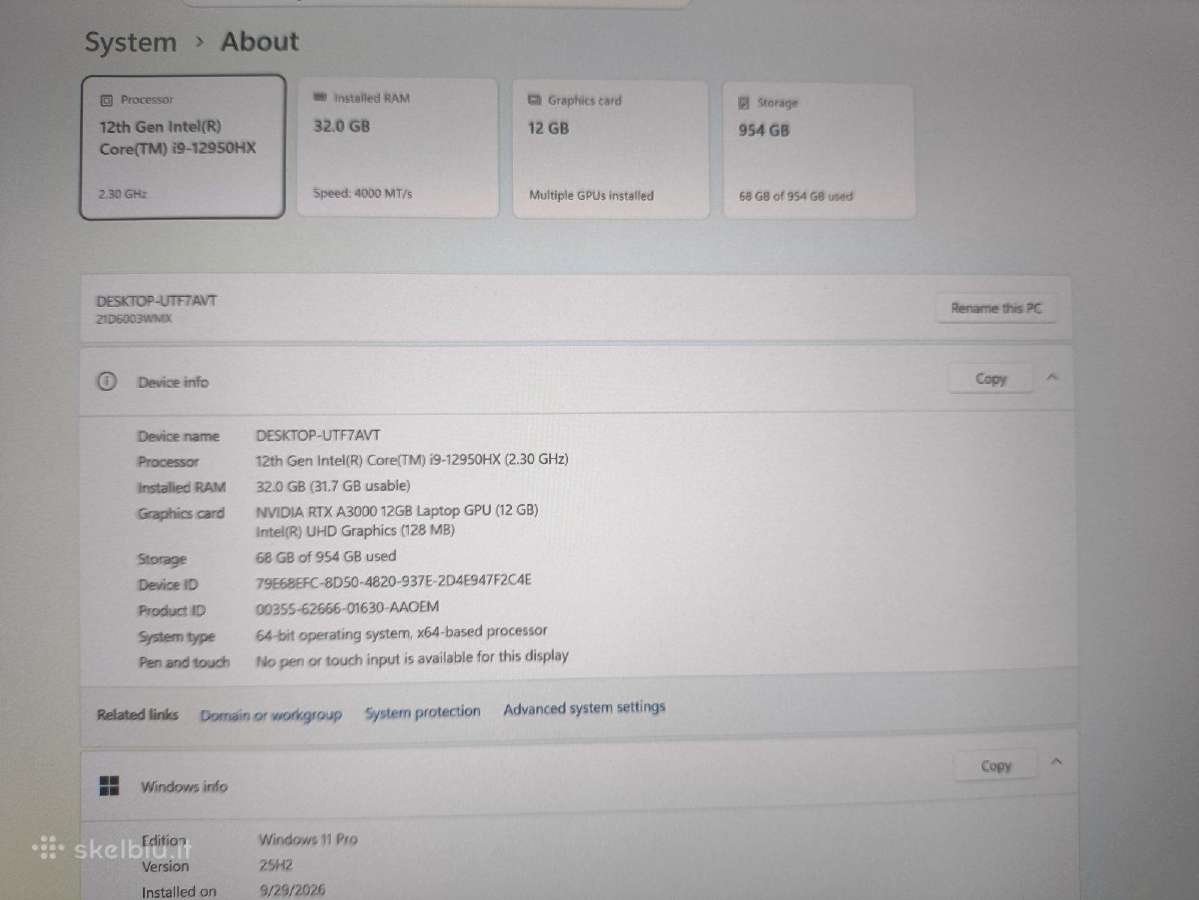Viewport: 1199px width, 900px height.
Task: Open System protection link
Action: [x=422, y=712]
